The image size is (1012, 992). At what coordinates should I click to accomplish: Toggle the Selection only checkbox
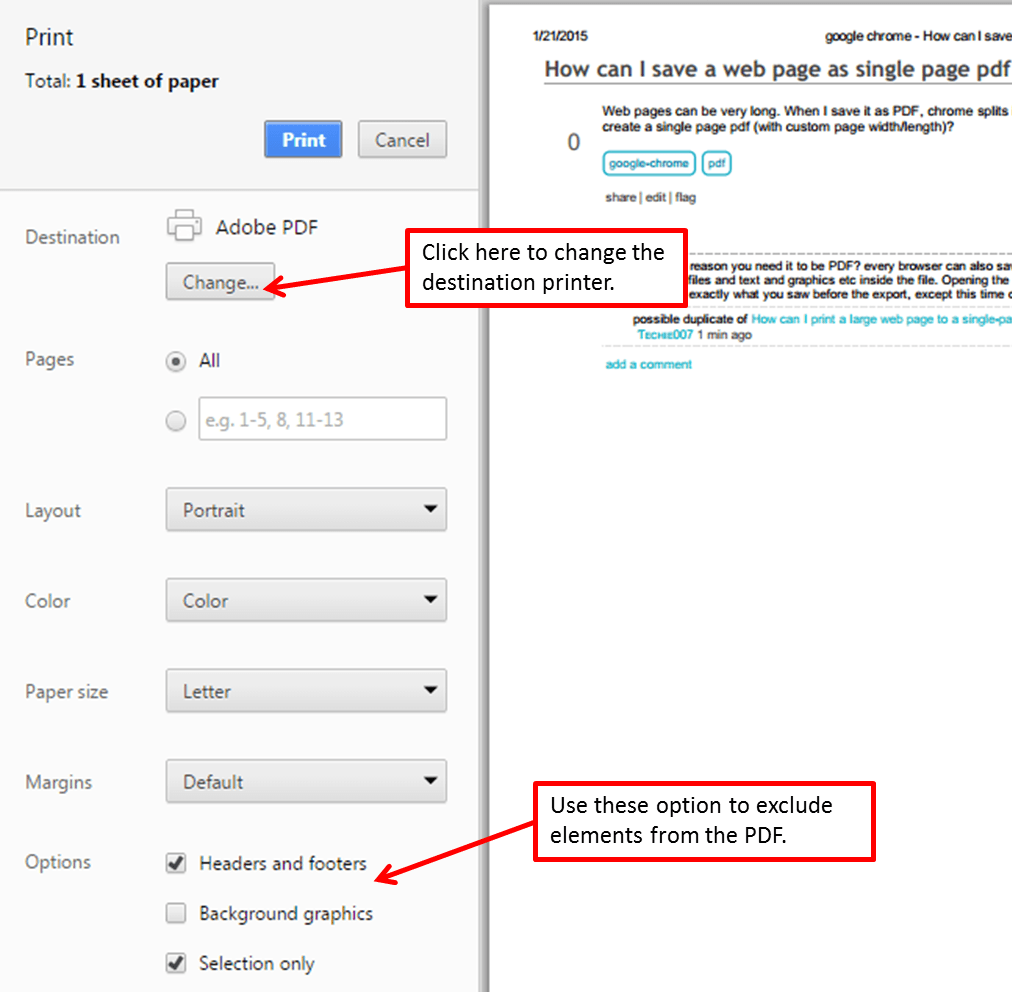point(177,963)
